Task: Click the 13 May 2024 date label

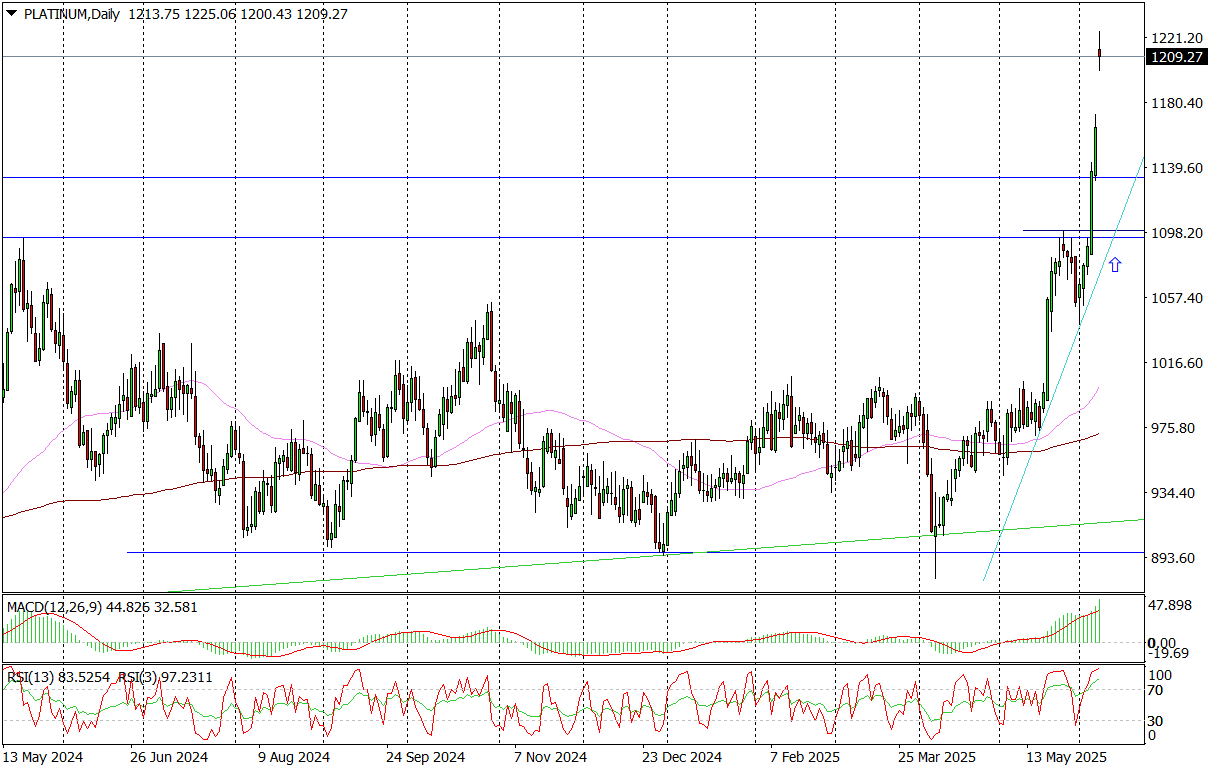Action: (x=42, y=757)
